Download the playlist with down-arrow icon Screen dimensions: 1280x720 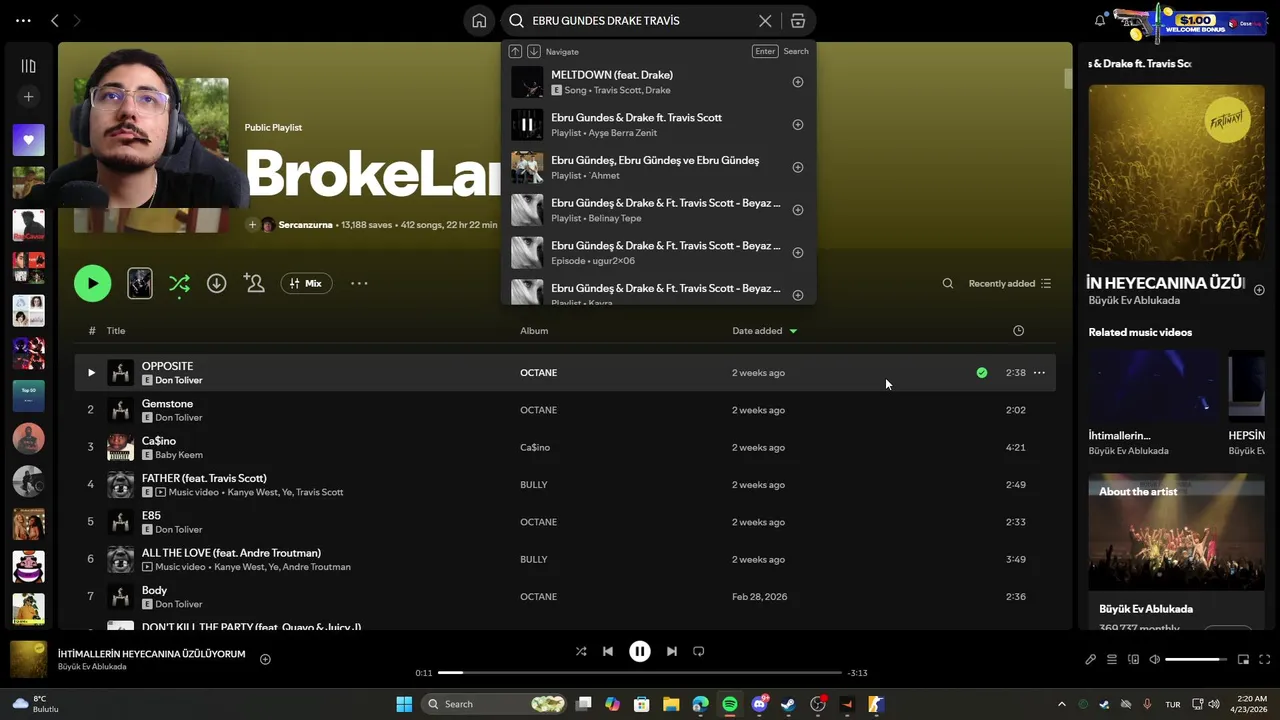click(x=216, y=284)
